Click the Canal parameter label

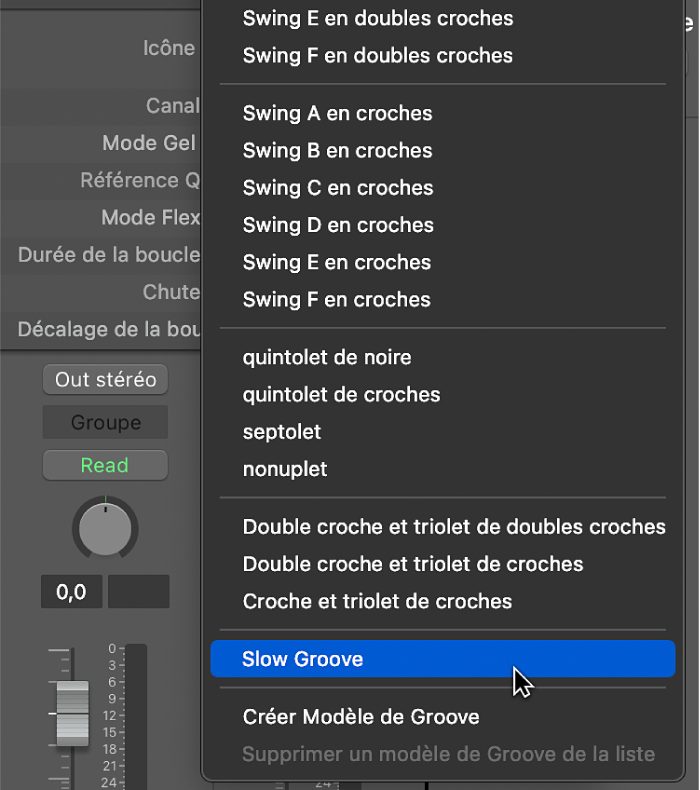173,106
